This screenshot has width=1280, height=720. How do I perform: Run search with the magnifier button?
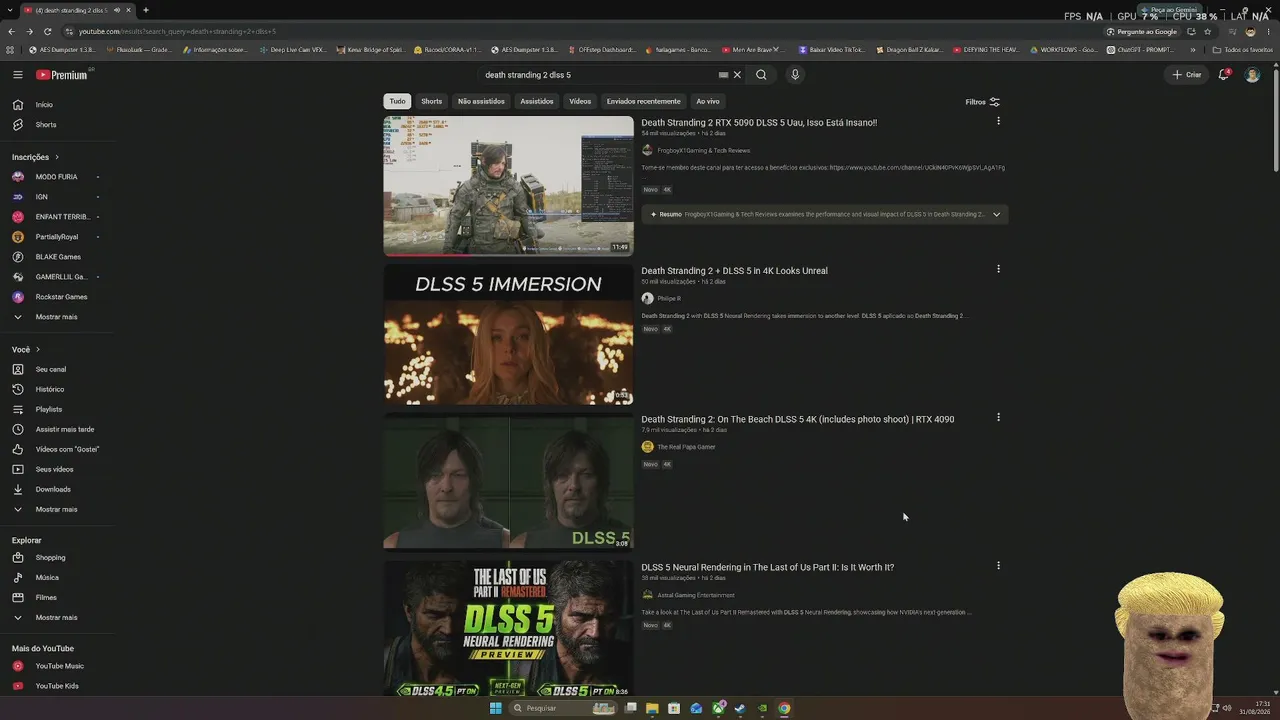tap(761, 74)
